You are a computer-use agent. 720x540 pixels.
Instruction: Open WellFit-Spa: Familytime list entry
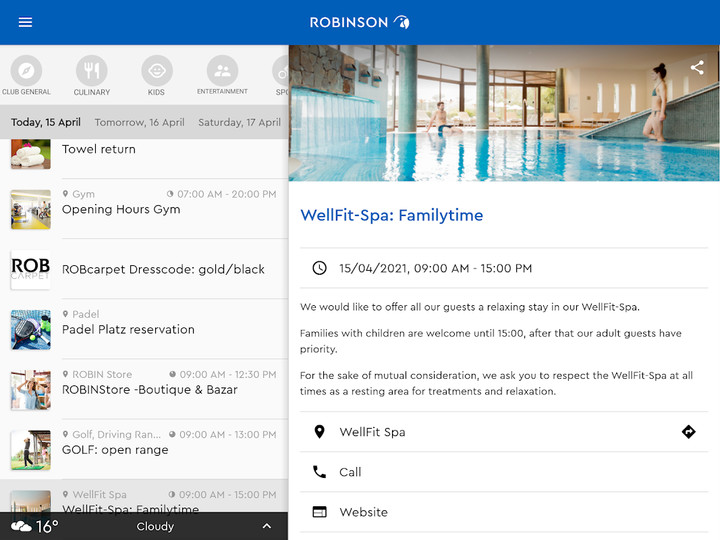point(144,496)
